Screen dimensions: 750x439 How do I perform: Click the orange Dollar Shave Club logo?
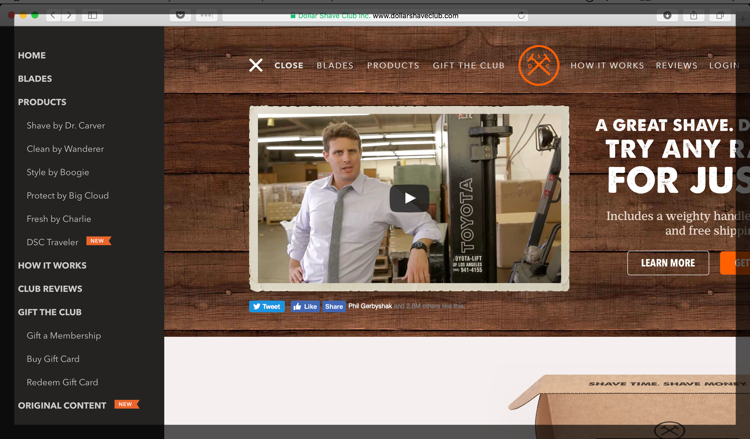point(539,66)
